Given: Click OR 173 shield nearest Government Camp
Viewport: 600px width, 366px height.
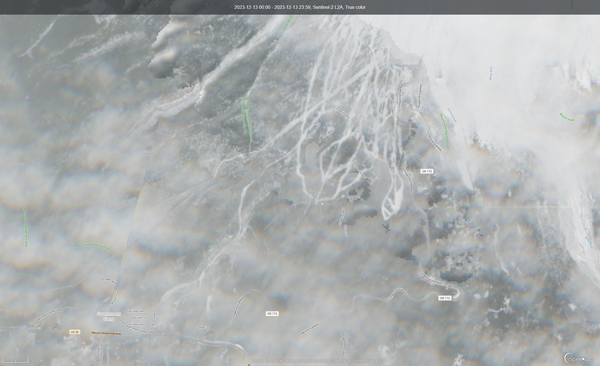Looking at the screenshot, I should pos(272,314).
